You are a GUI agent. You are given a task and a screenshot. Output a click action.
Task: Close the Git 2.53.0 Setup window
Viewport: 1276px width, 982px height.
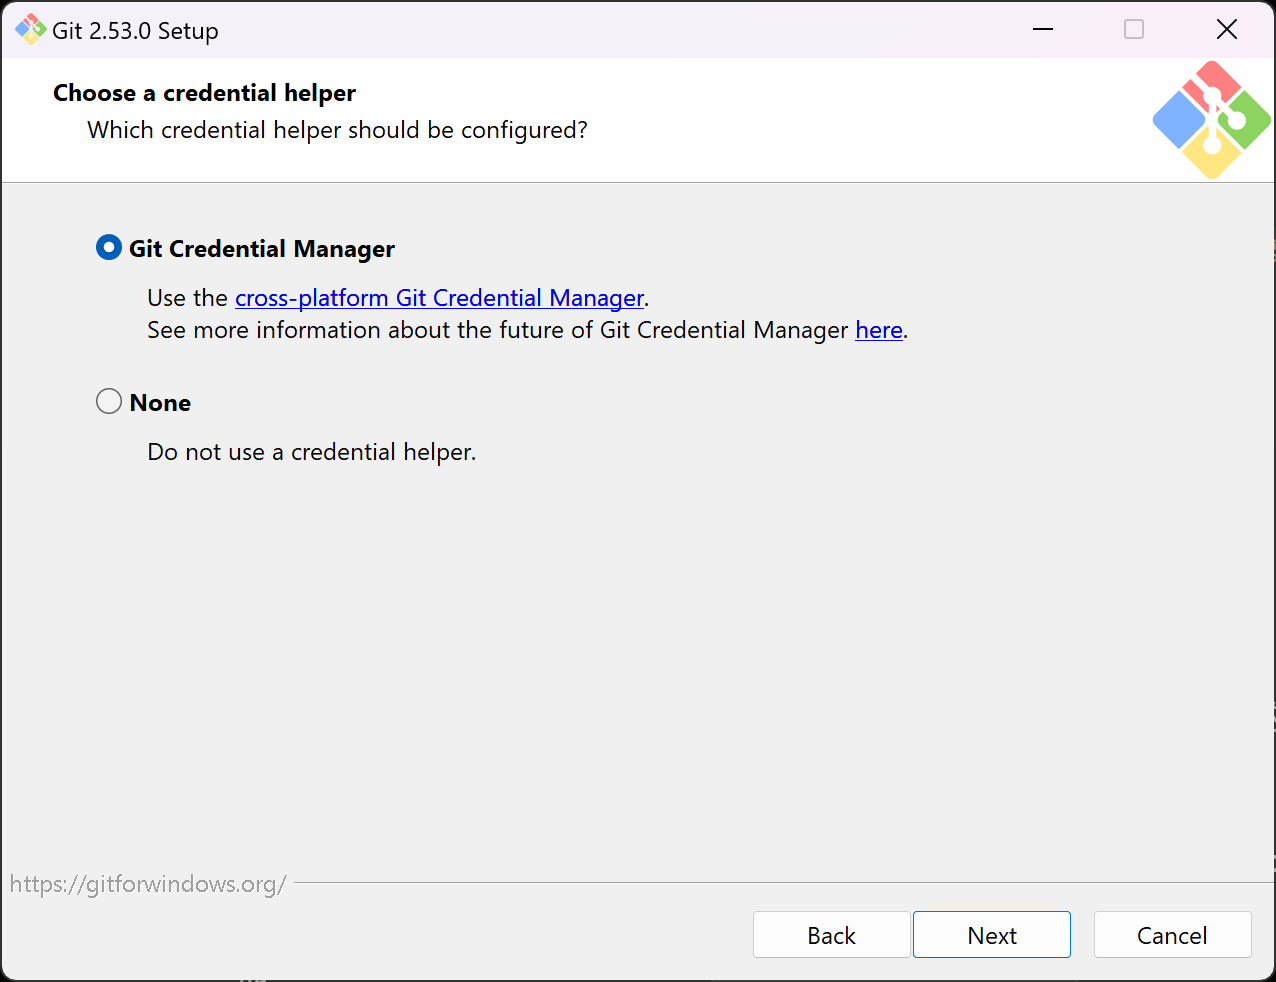[1227, 30]
